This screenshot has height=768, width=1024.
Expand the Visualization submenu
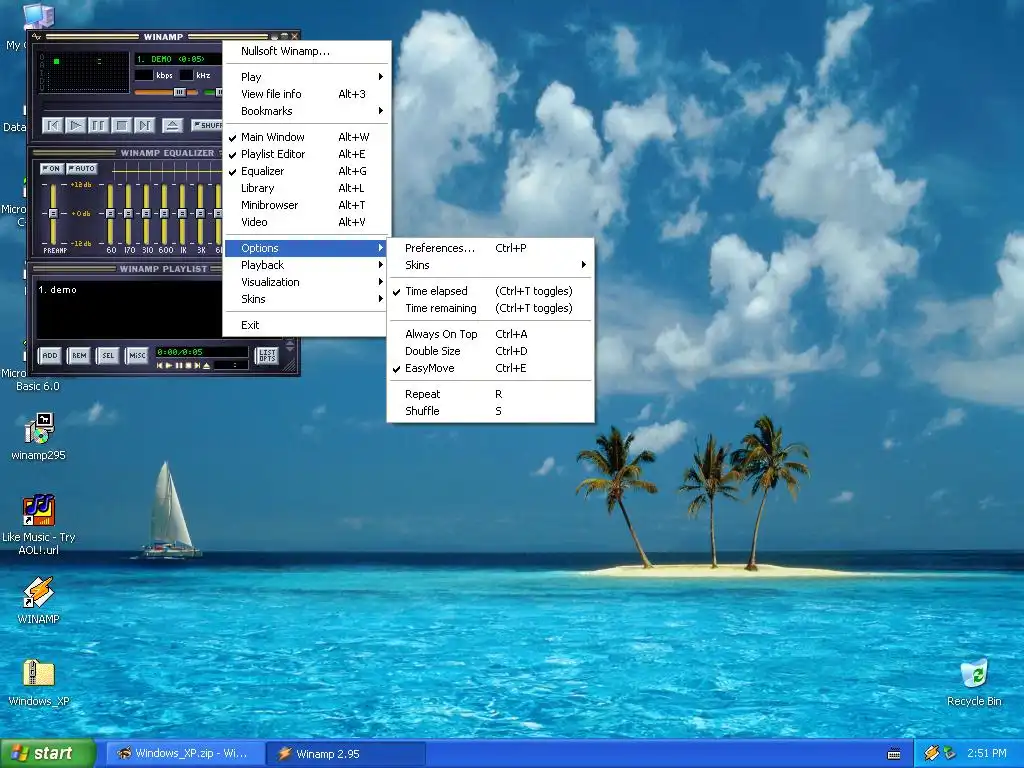[x=306, y=282]
